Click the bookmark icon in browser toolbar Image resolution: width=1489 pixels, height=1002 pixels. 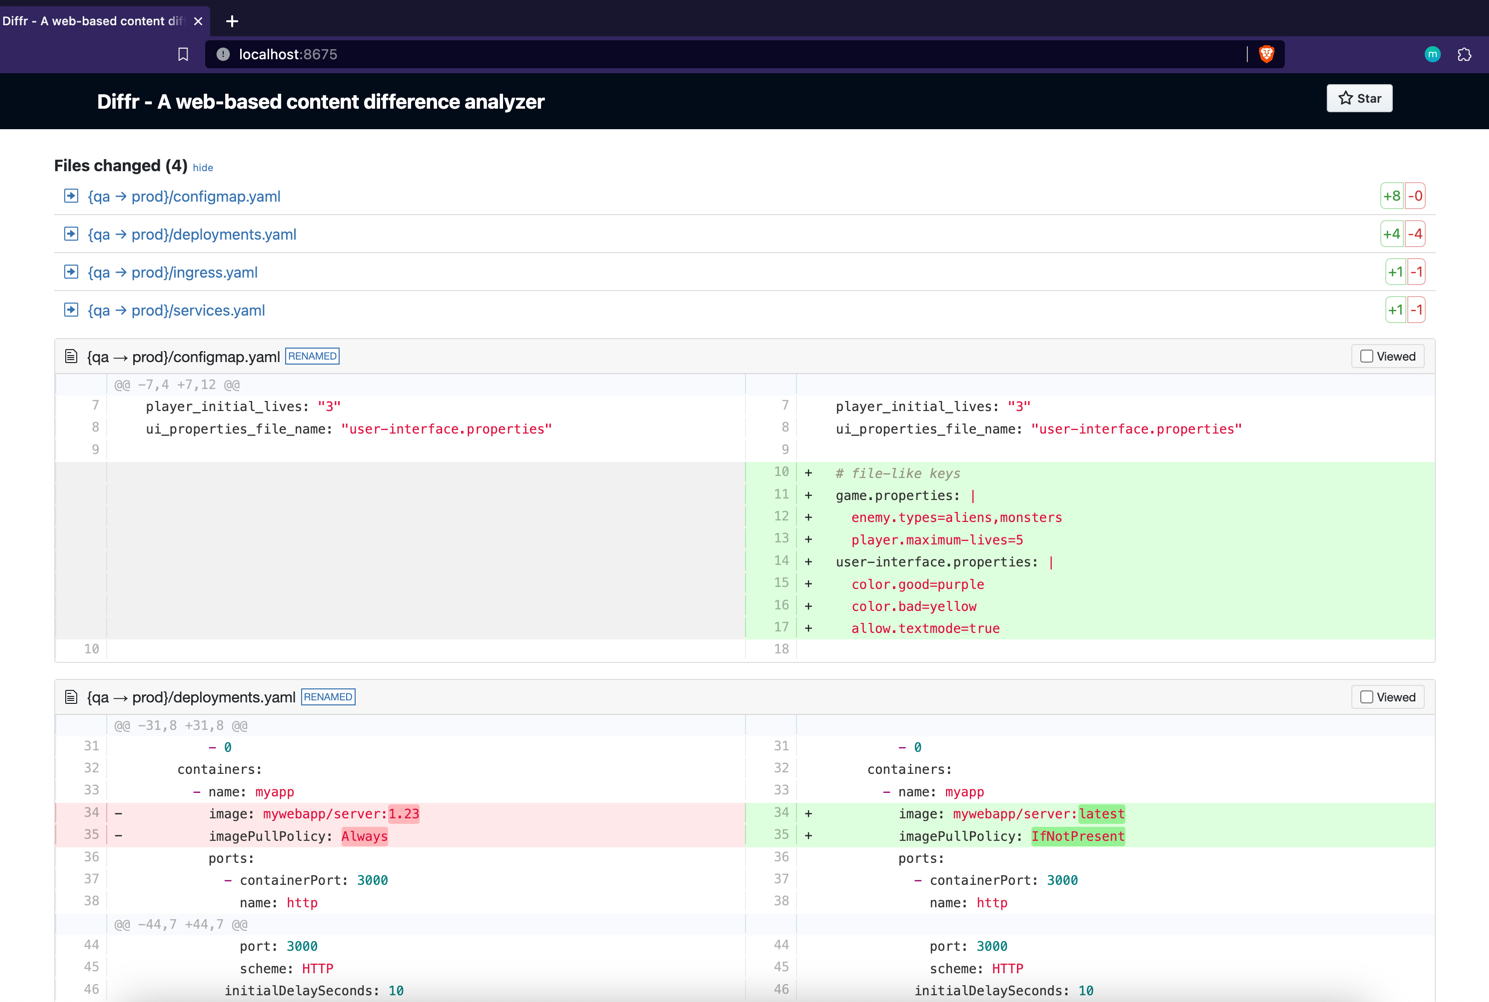point(183,54)
